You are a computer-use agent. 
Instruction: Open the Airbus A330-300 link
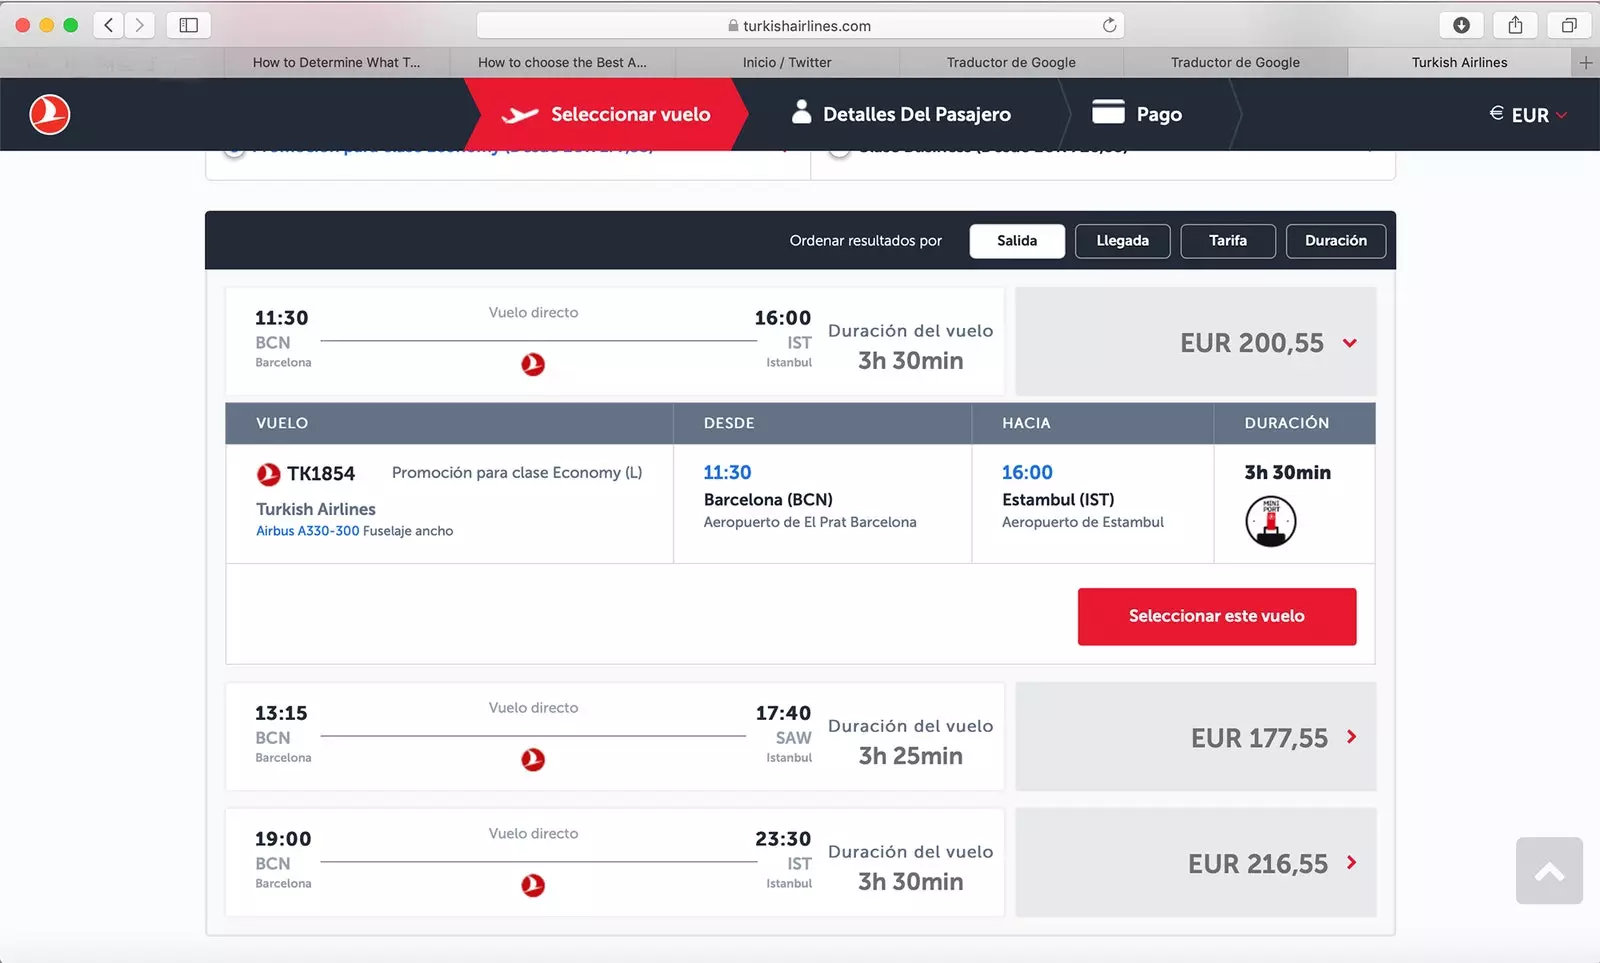[308, 531]
